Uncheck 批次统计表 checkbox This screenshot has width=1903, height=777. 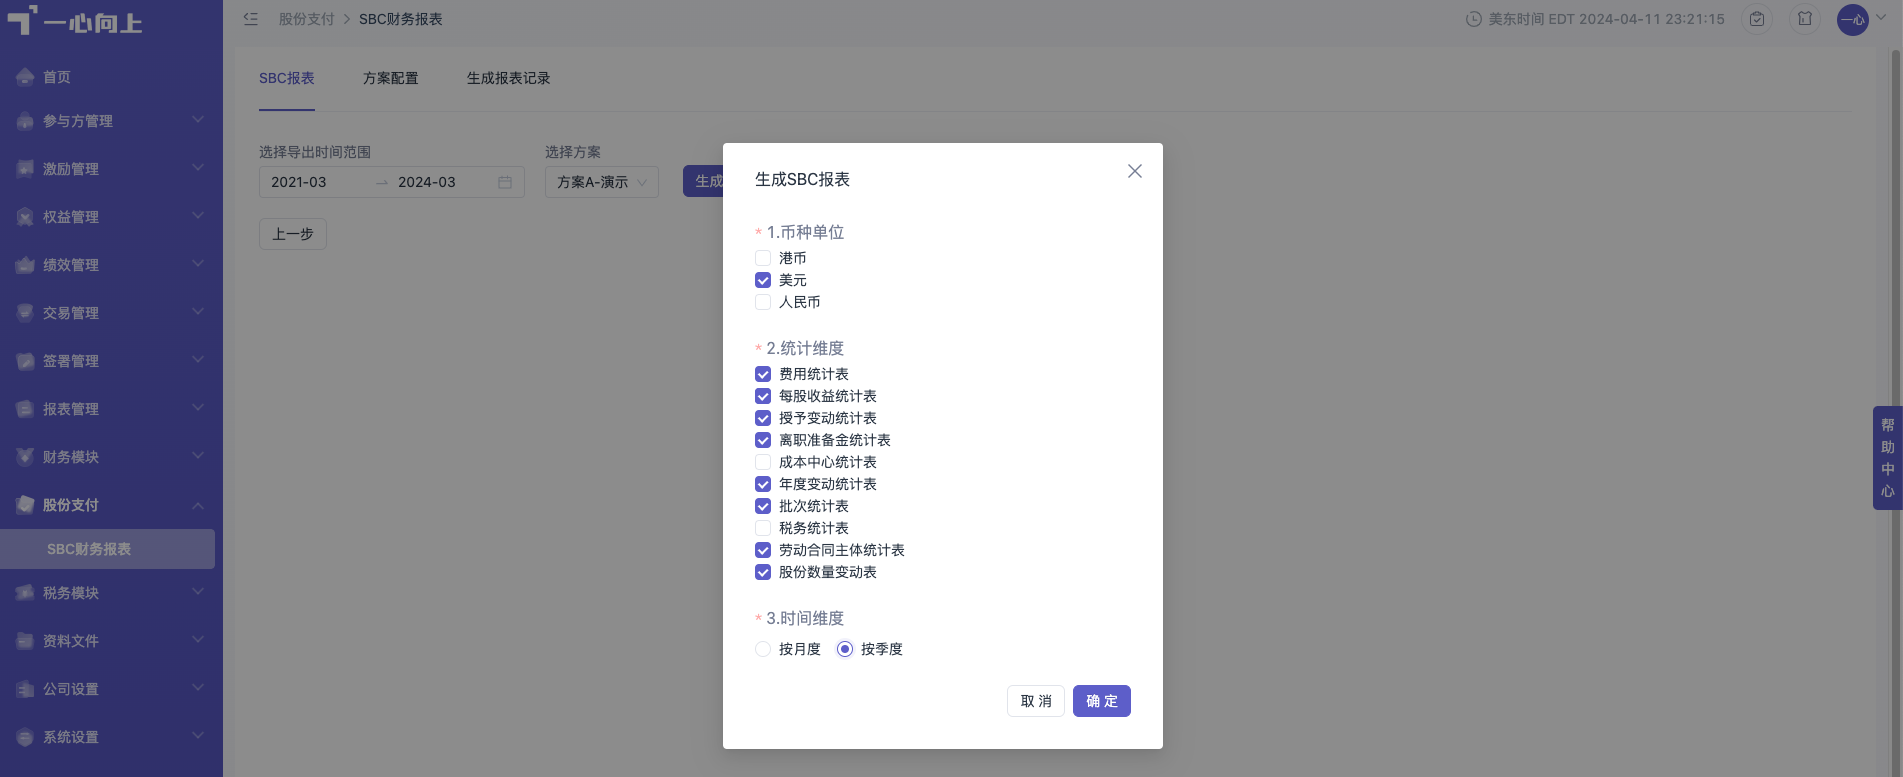point(763,506)
